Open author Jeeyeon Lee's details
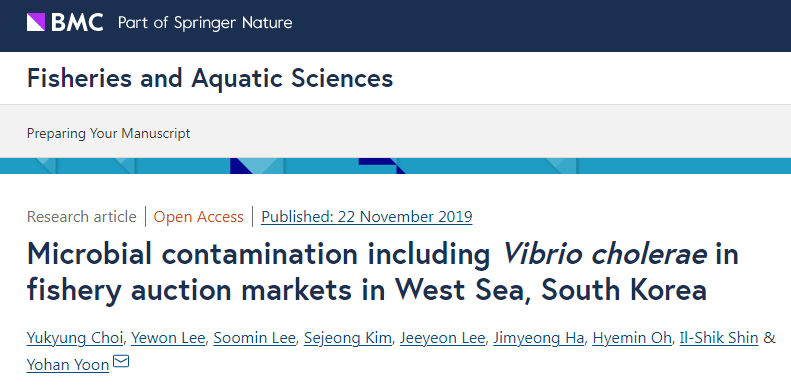Image resolution: width=791 pixels, height=391 pixels. (x=442, y=338)
